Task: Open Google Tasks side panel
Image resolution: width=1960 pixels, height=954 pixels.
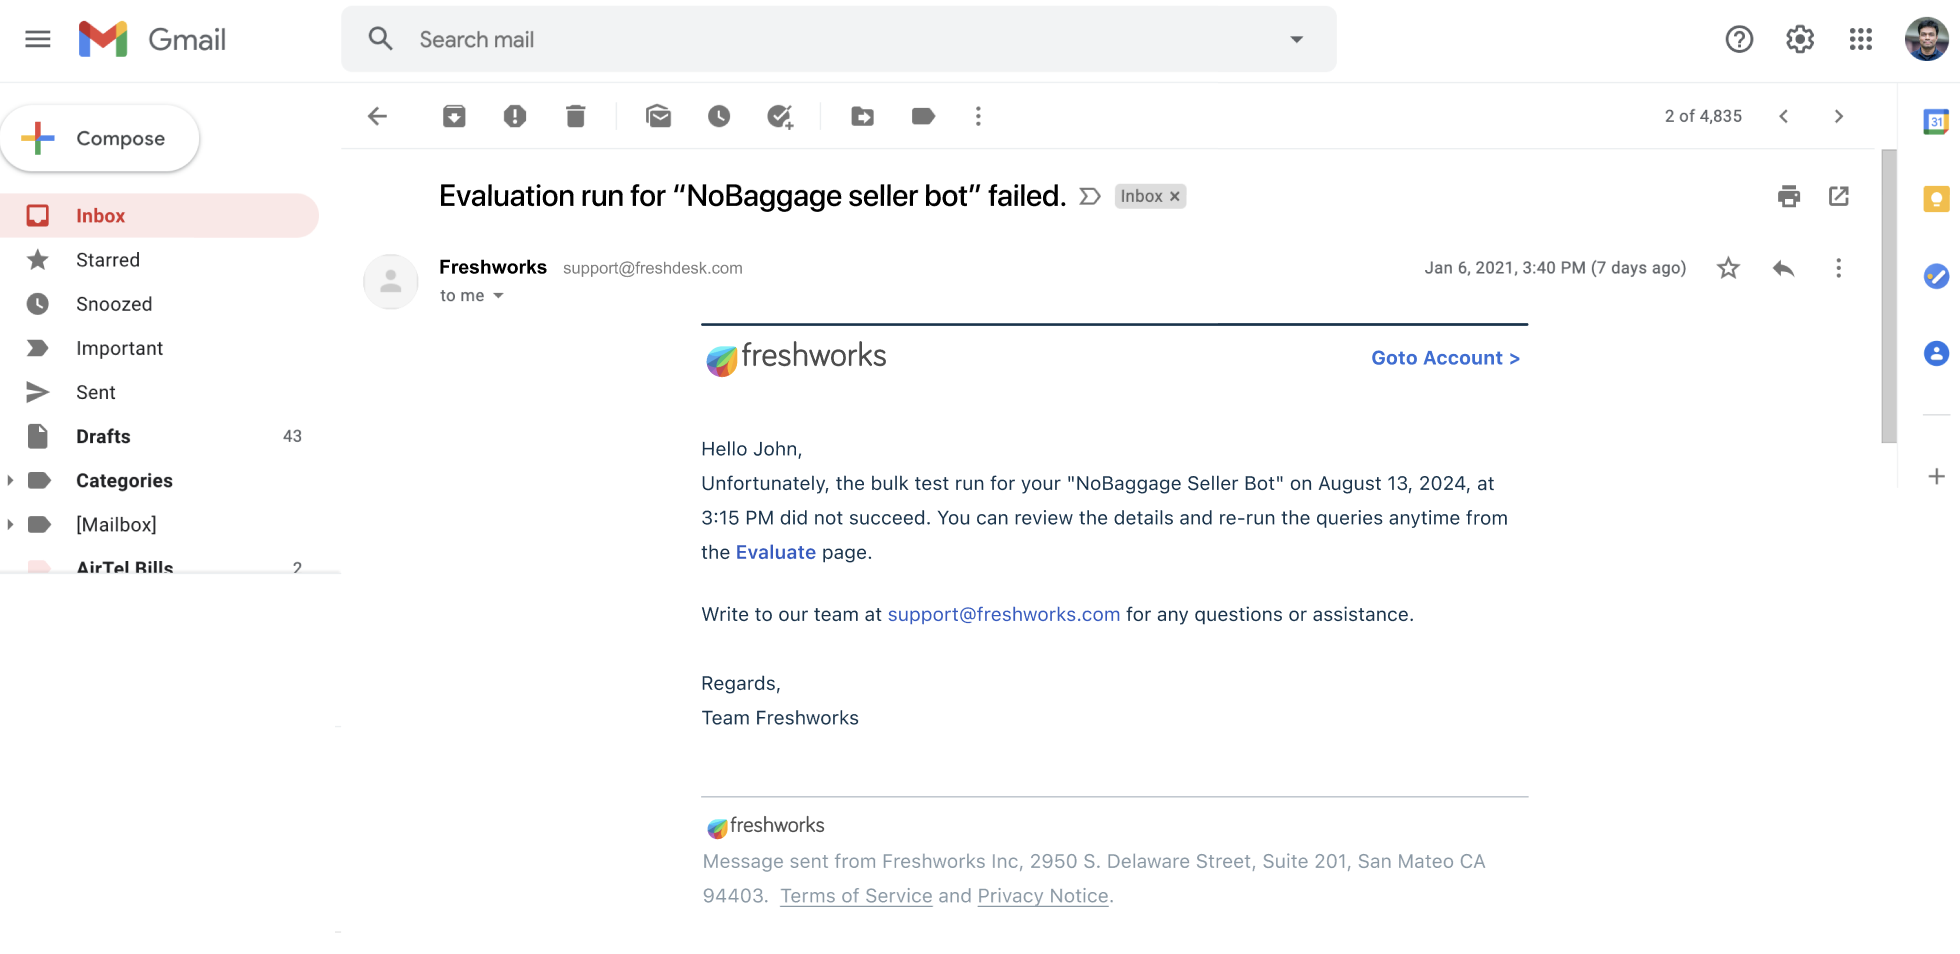Action: pyautogui.click(x=1936, y=276)
